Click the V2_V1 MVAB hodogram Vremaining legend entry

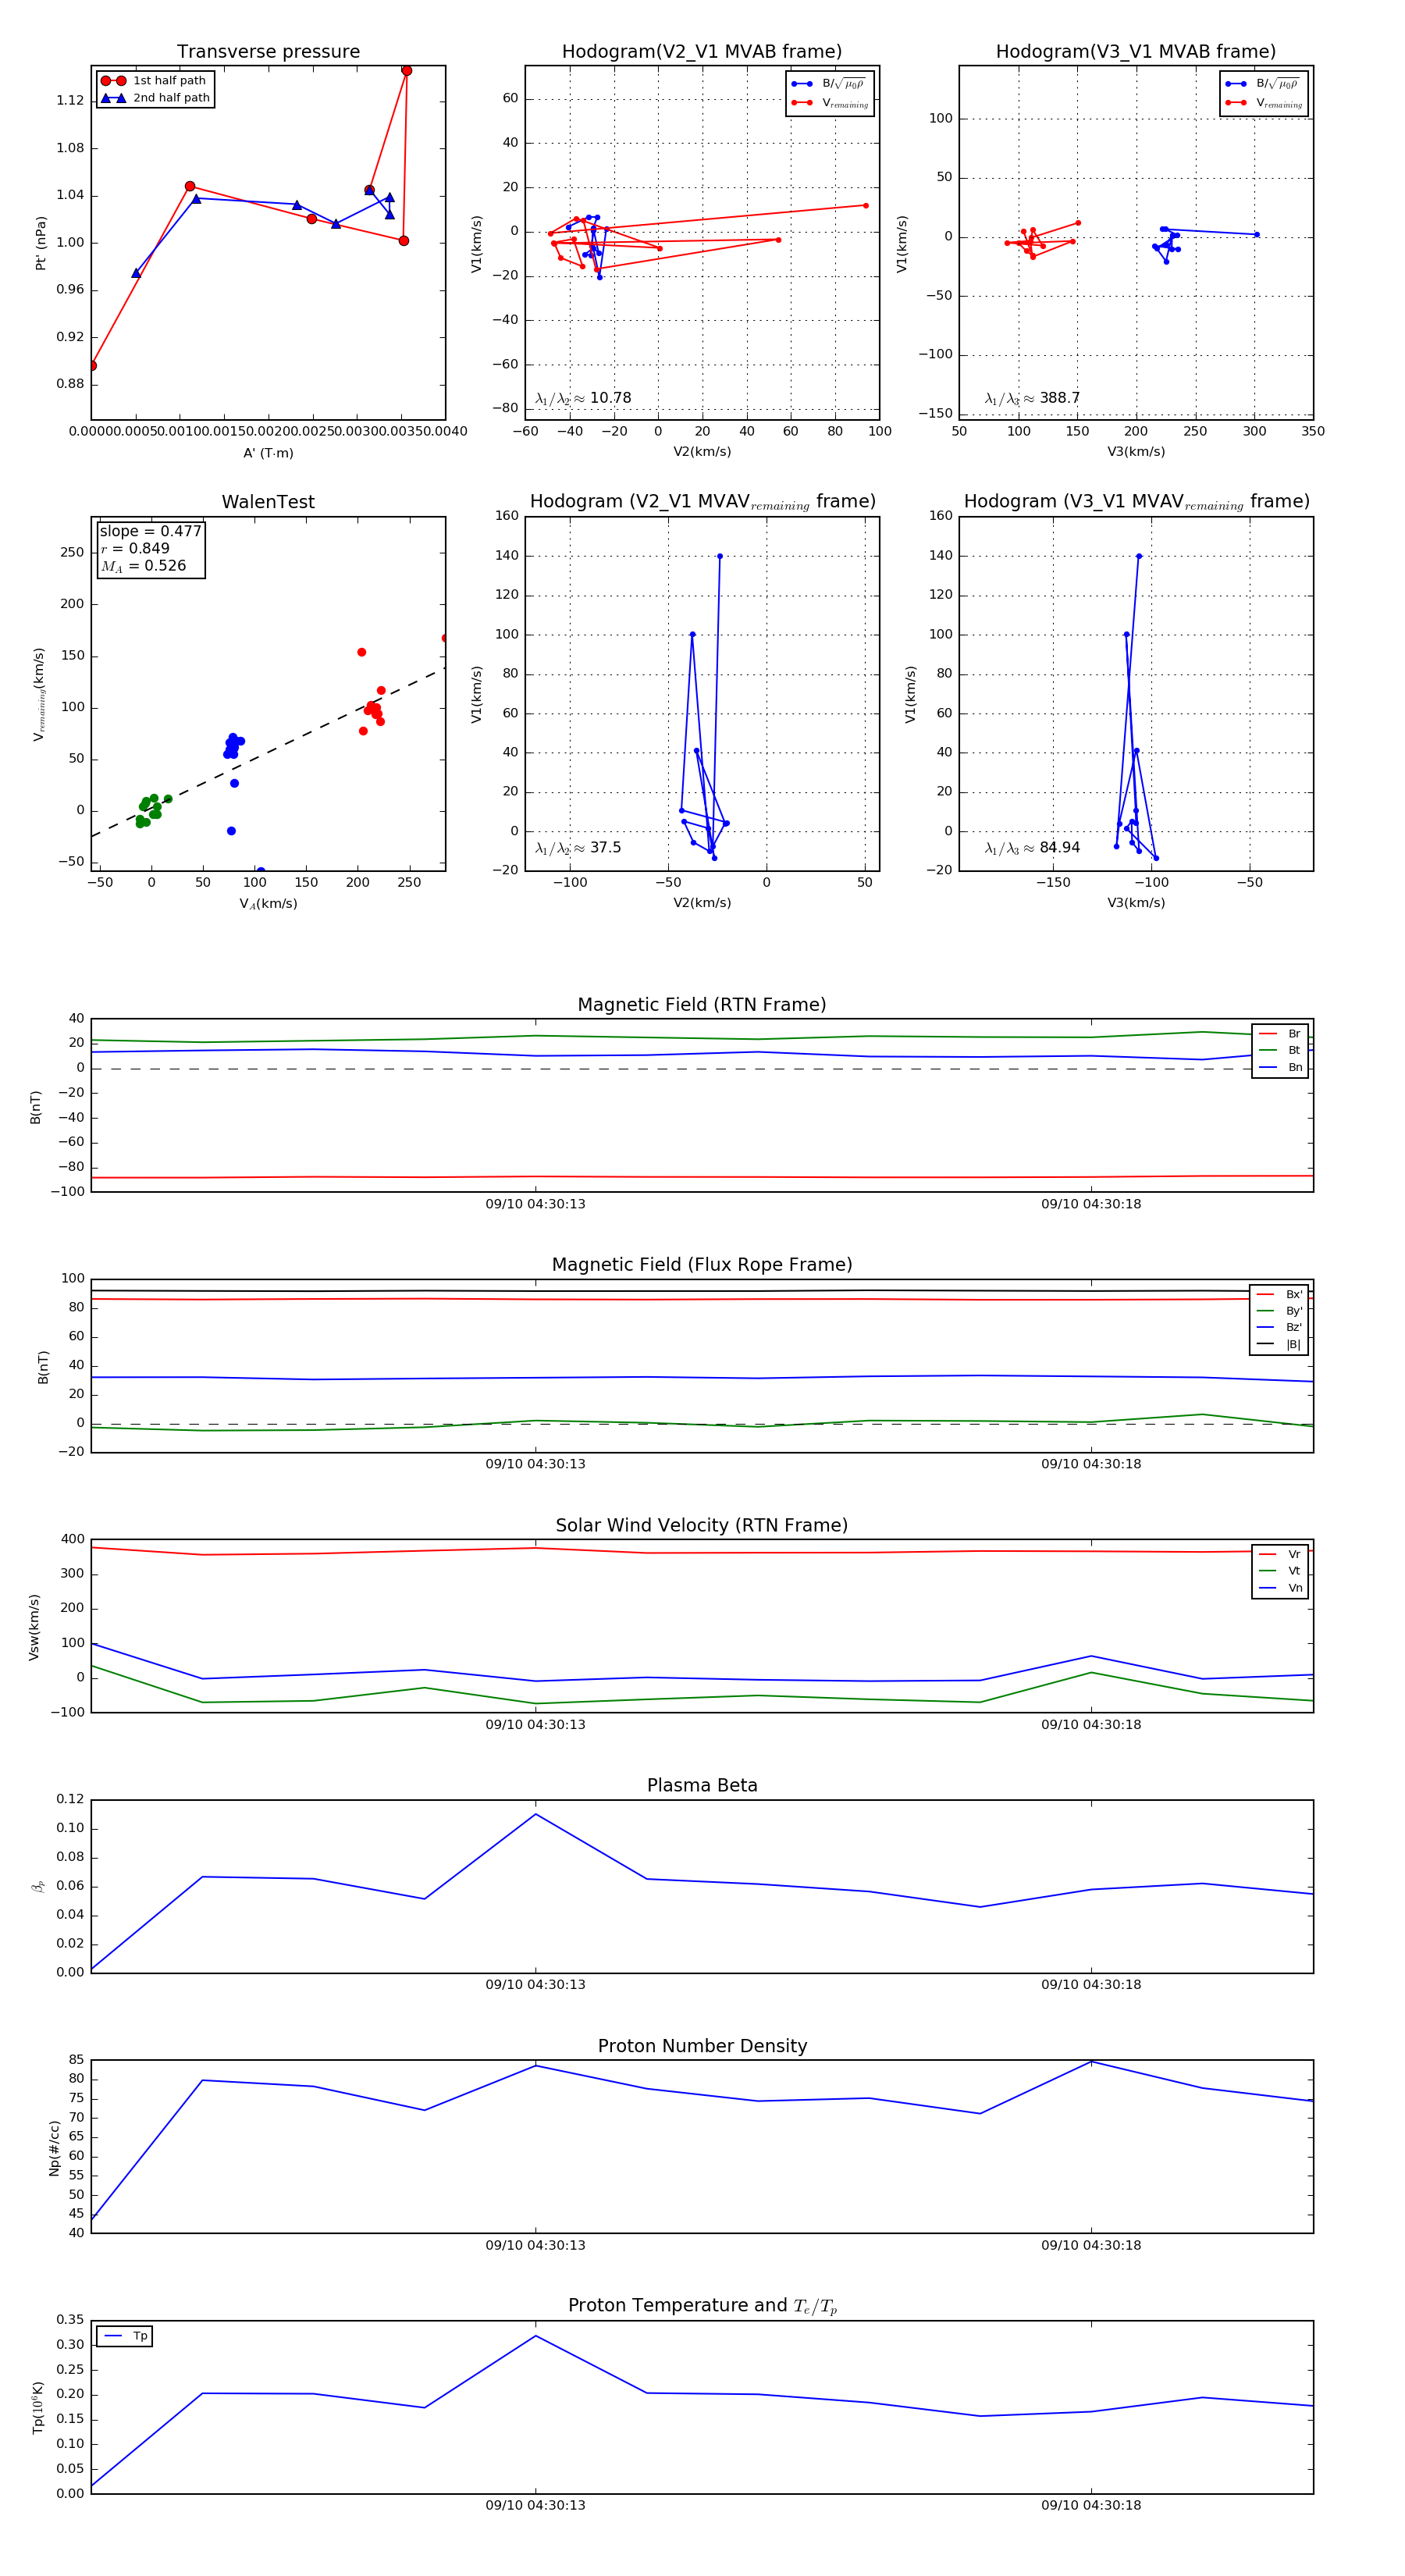pos(830,103)
